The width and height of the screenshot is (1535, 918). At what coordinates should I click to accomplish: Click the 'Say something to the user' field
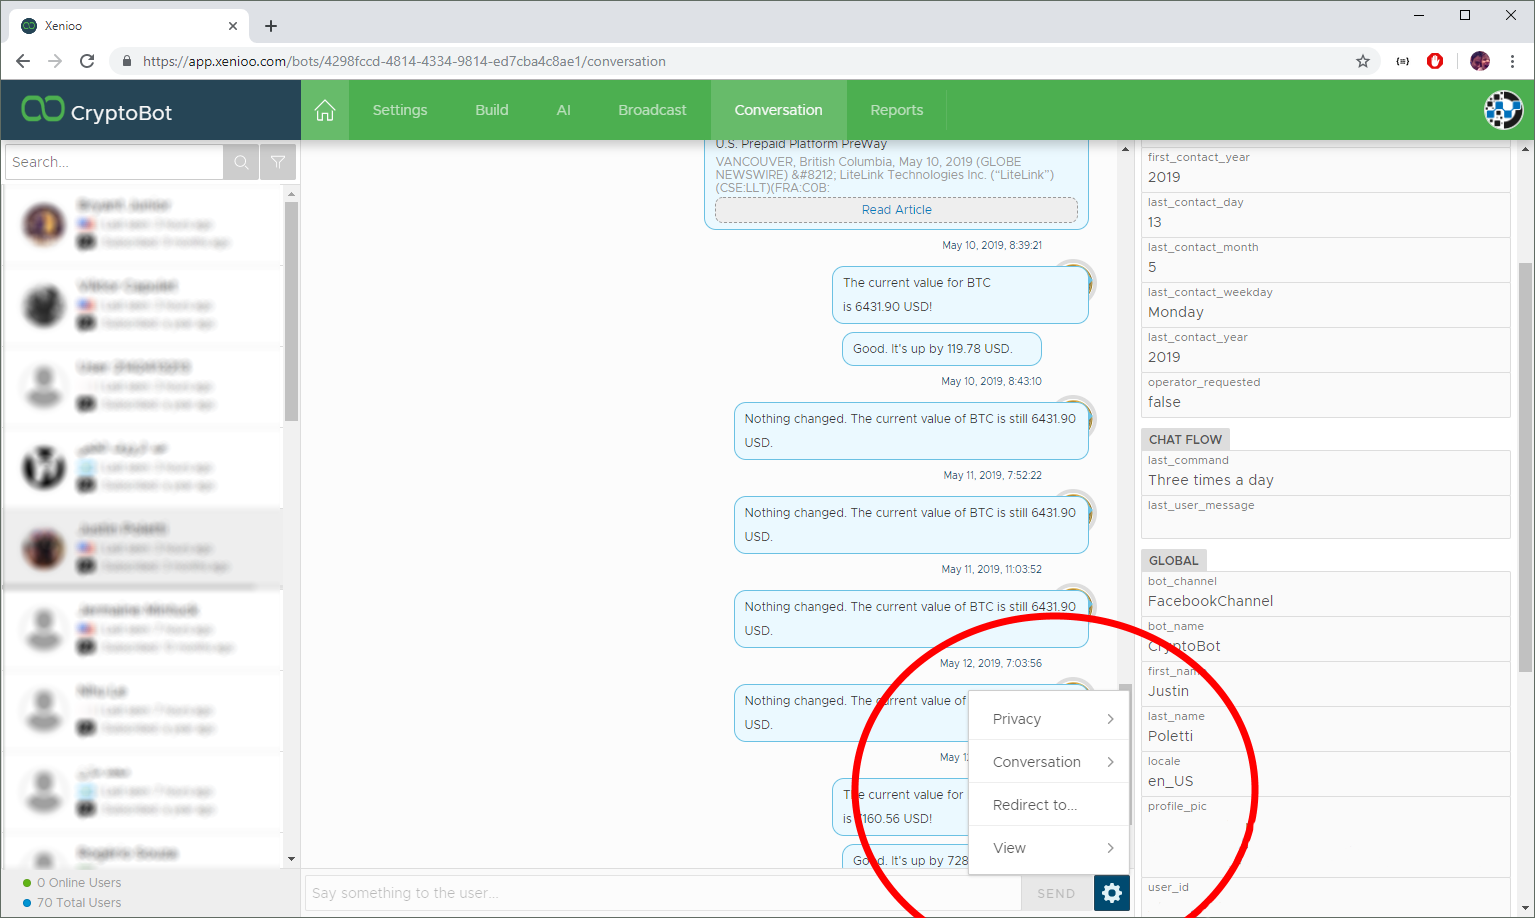(x=660, y=893)
